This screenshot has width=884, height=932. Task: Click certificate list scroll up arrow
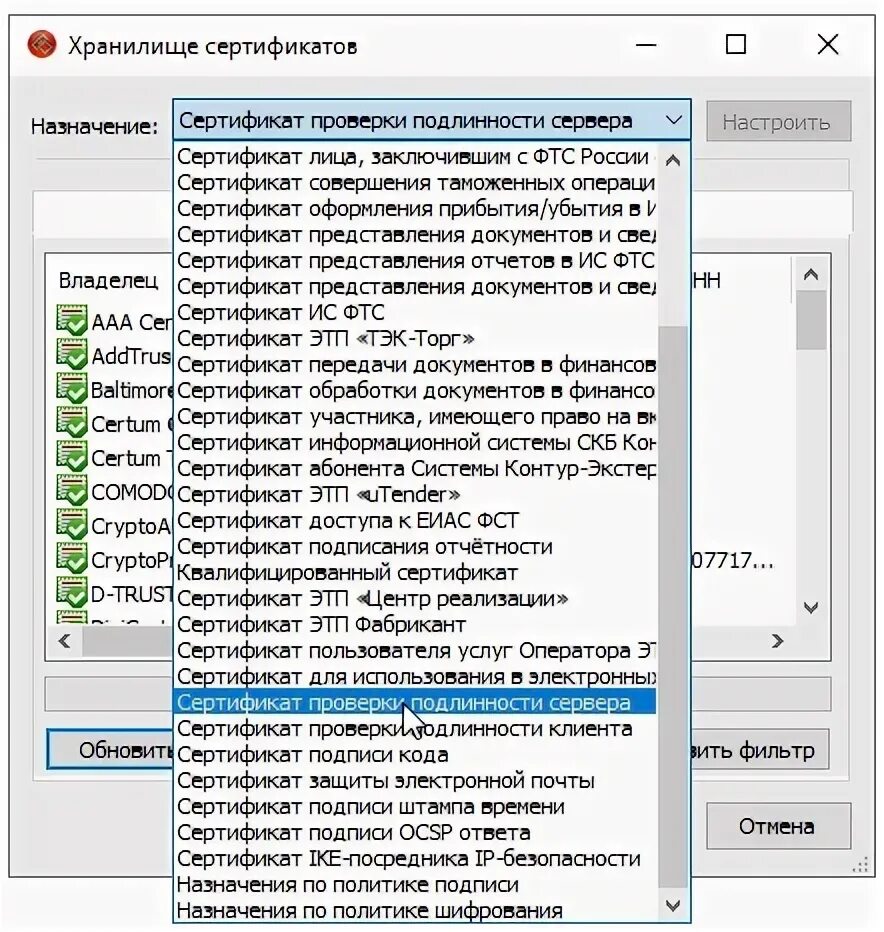point(811,275)
